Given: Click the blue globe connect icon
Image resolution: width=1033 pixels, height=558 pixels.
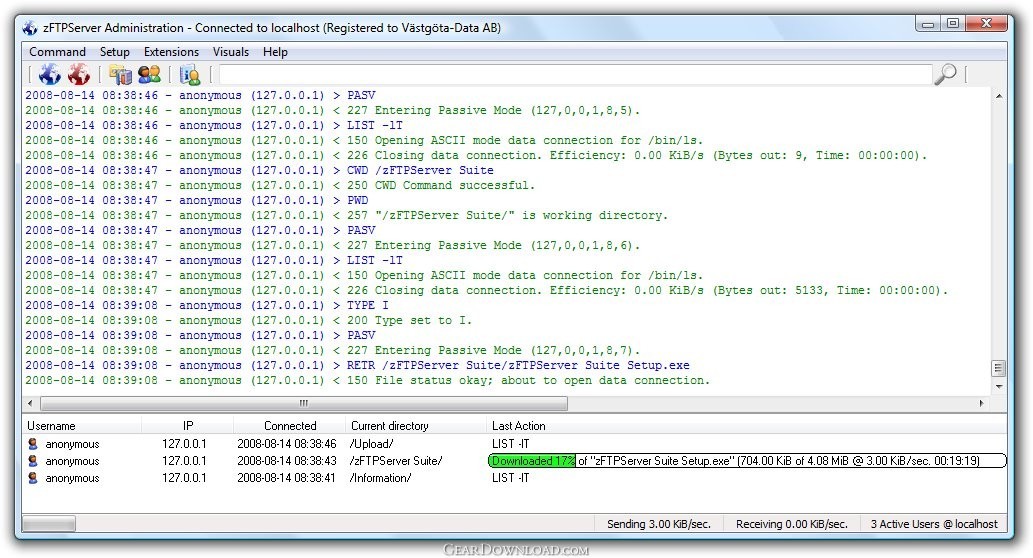Looking at the screenshot, I should pyautogui.click(x=49, y=74).
